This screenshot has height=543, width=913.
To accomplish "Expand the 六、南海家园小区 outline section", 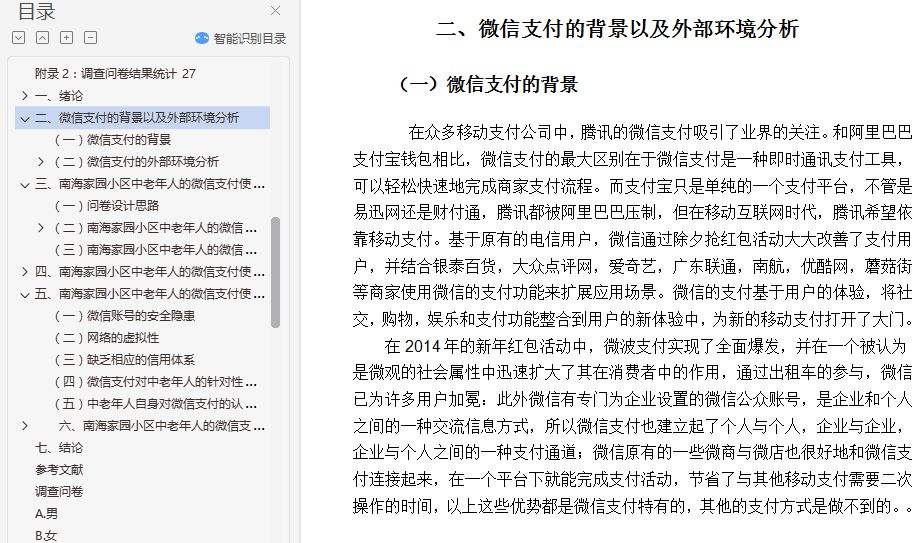I will pos(24,426).
